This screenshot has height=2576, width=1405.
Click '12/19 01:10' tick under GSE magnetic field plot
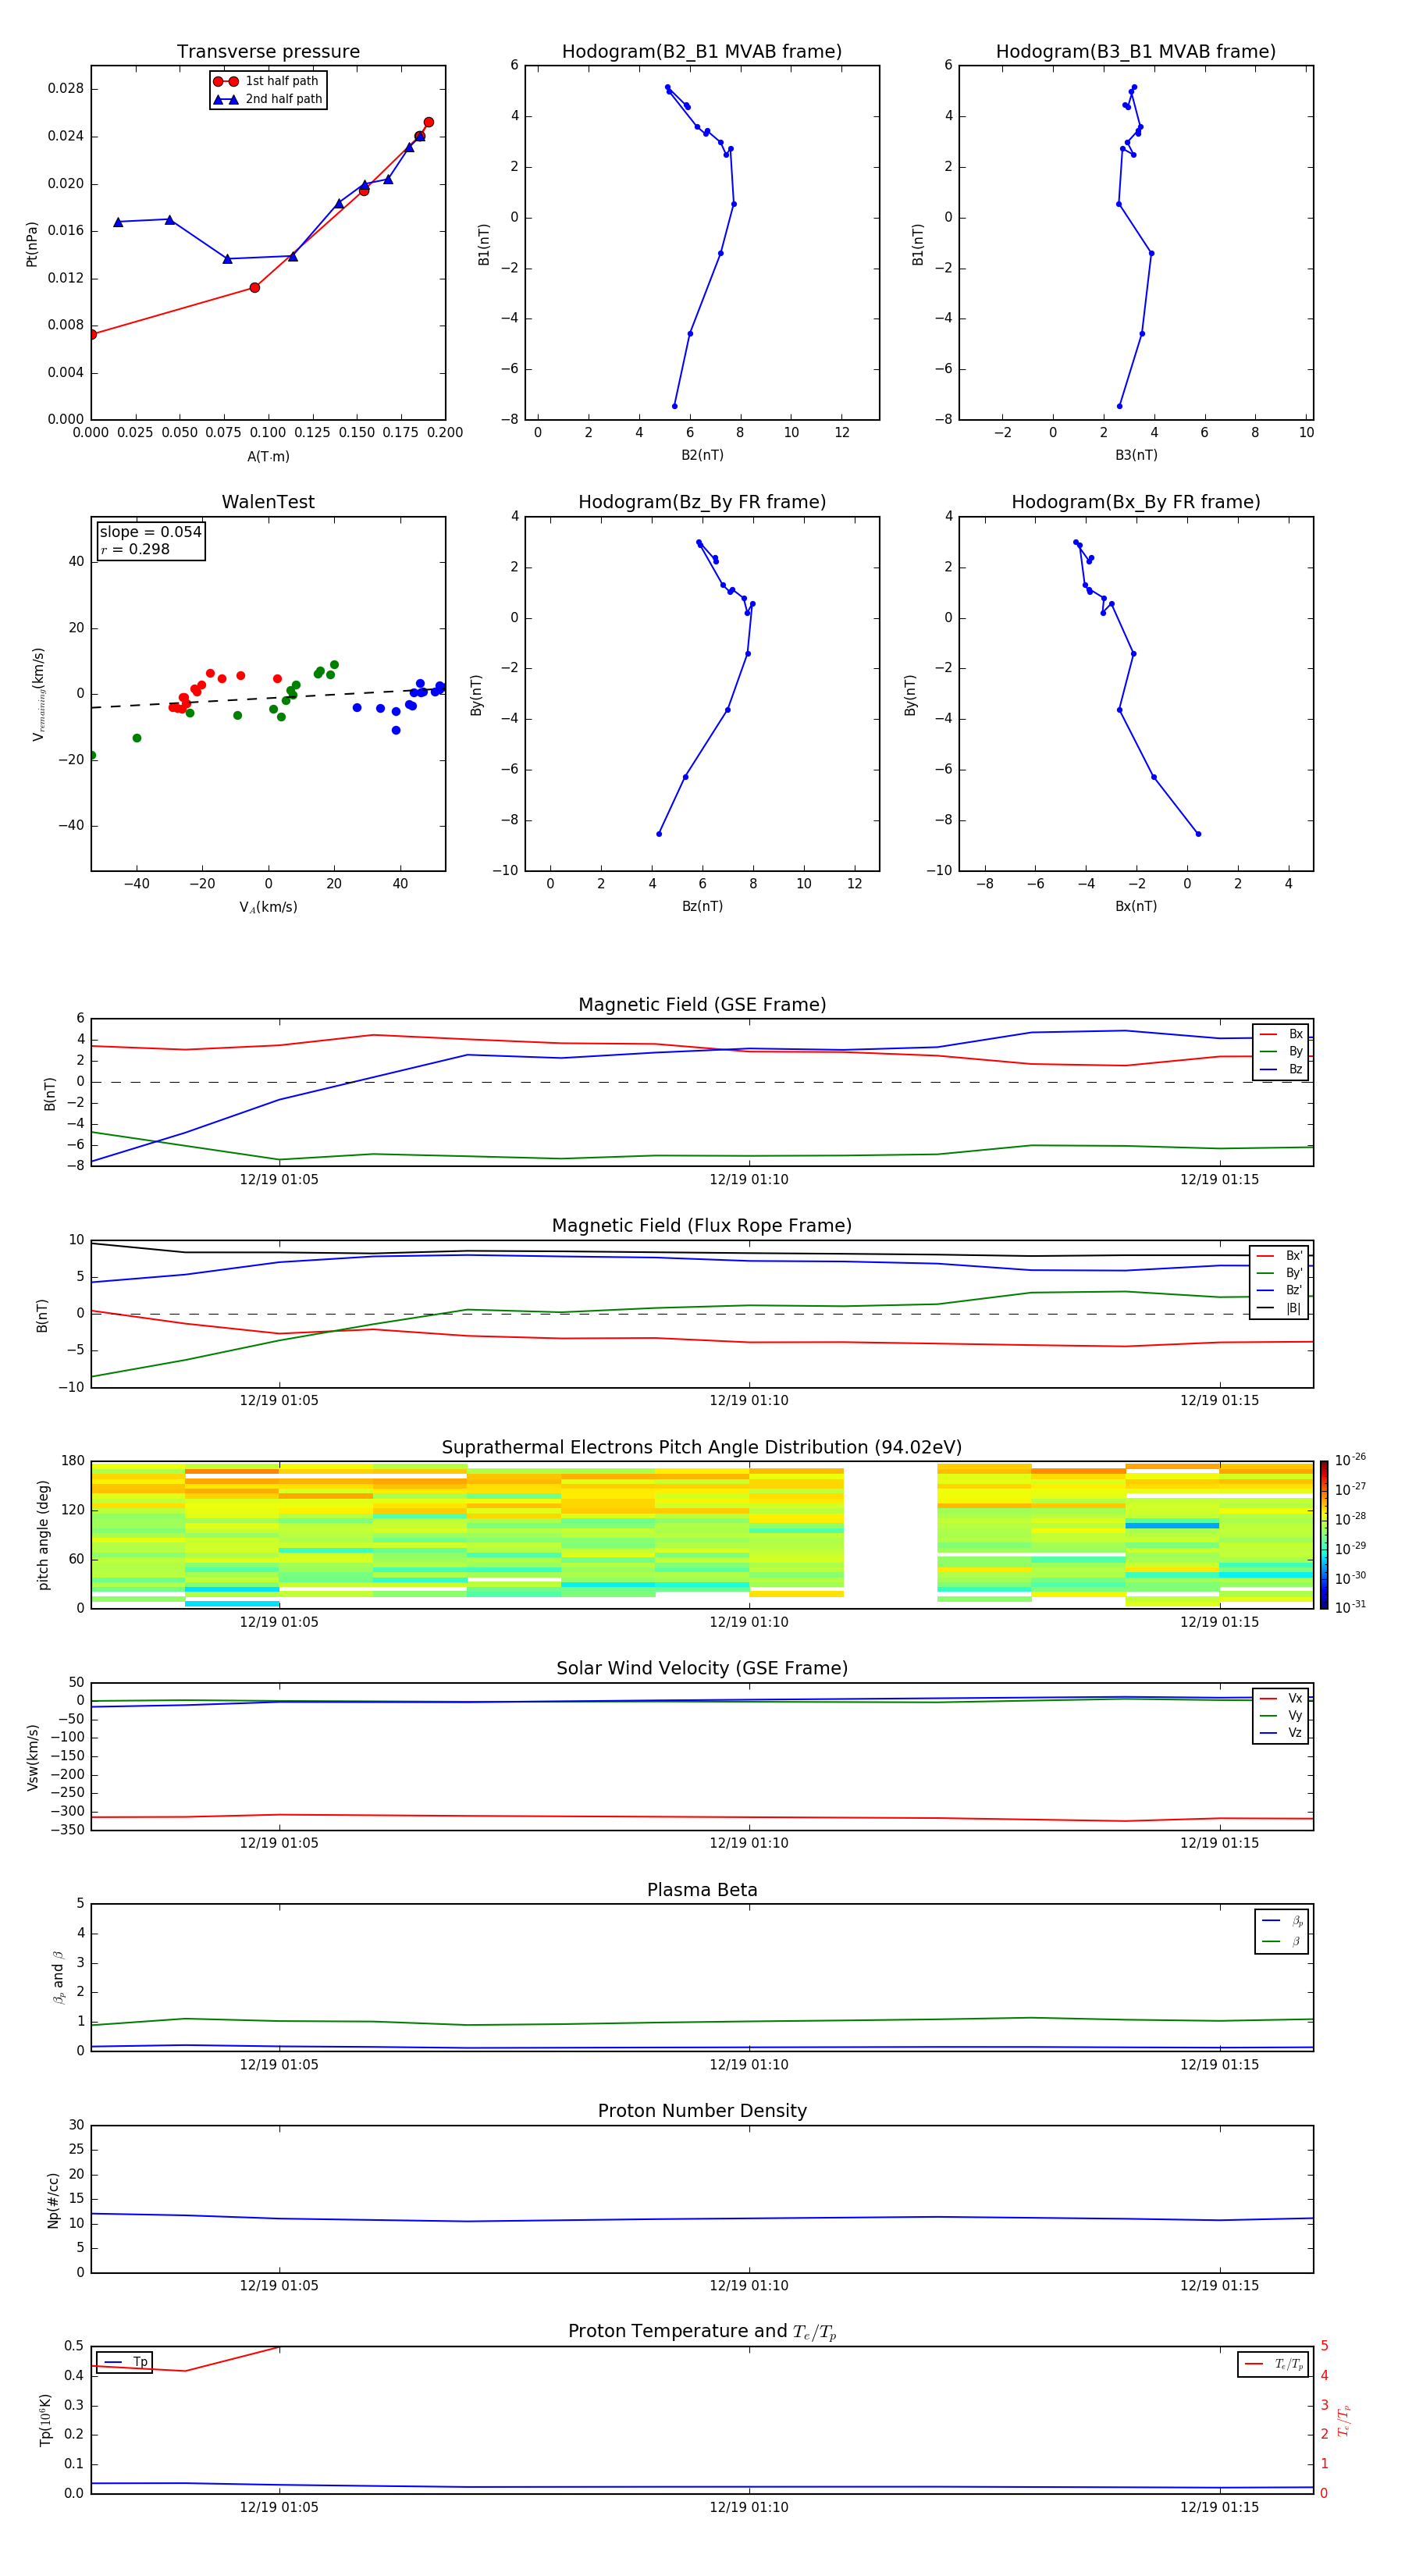coord(749,1180)
